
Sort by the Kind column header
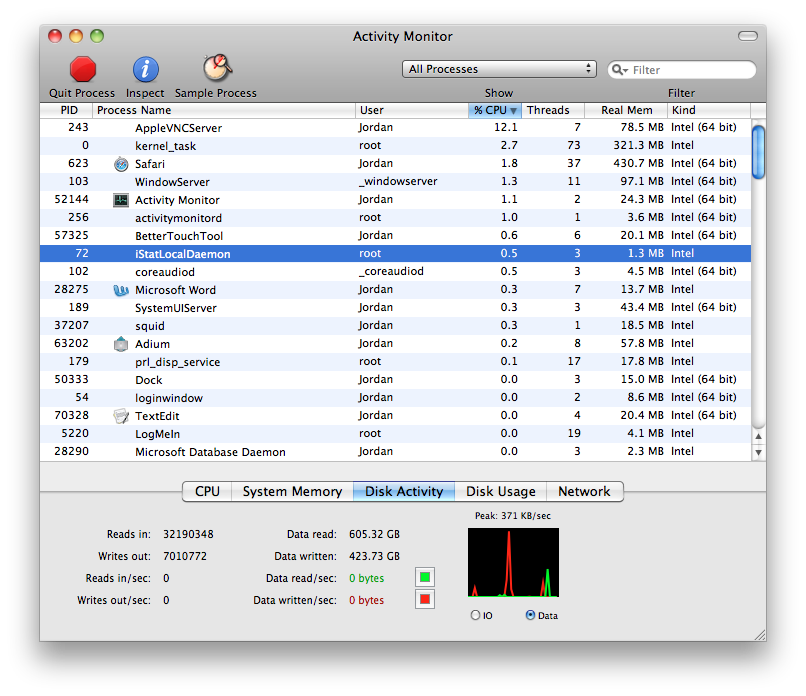click(709, 110)
